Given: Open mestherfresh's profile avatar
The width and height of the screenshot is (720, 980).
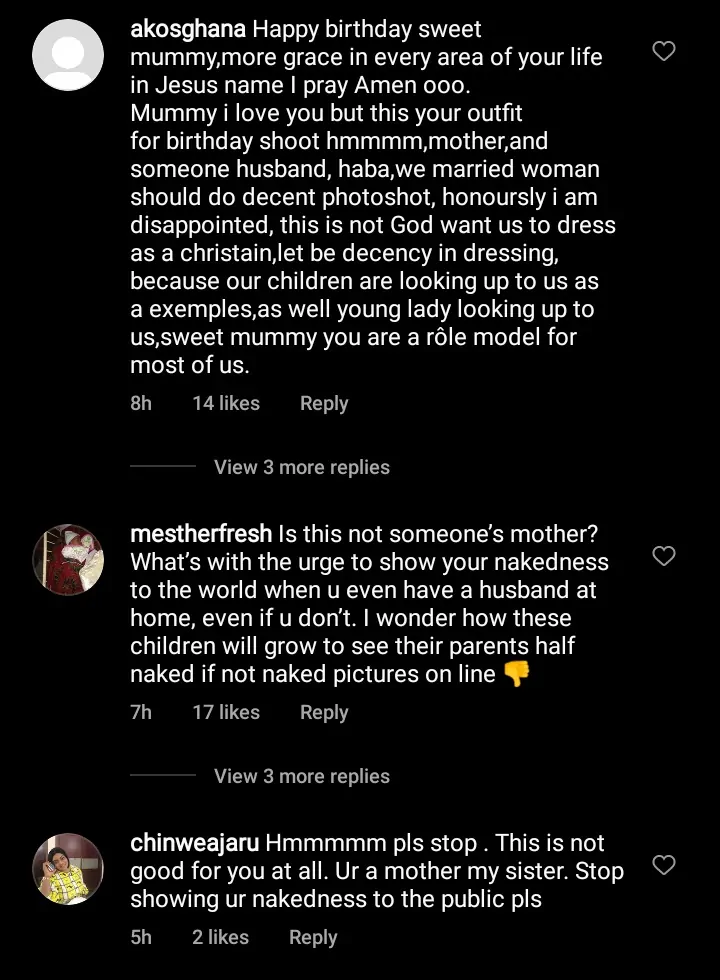Looking at the screenshot, I should point(68,559).
